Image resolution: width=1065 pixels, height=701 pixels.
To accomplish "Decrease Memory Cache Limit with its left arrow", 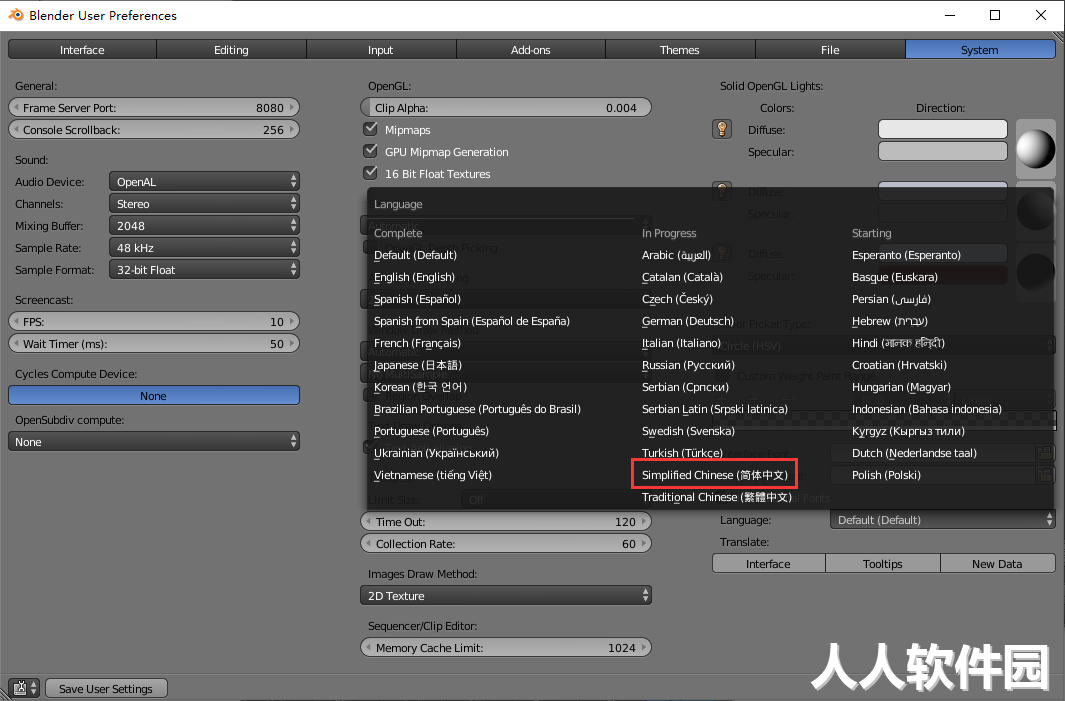I will [x=368, y=647].
